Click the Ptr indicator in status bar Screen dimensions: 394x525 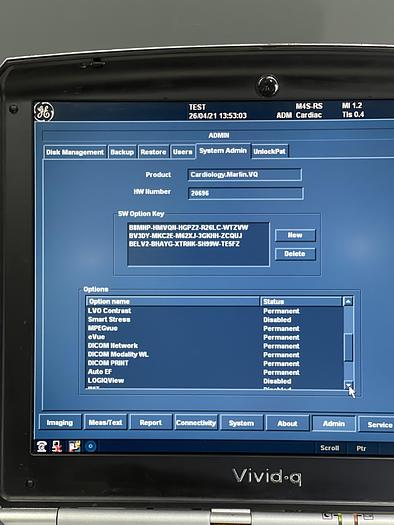pyautogui.click(x=361, y=448)
